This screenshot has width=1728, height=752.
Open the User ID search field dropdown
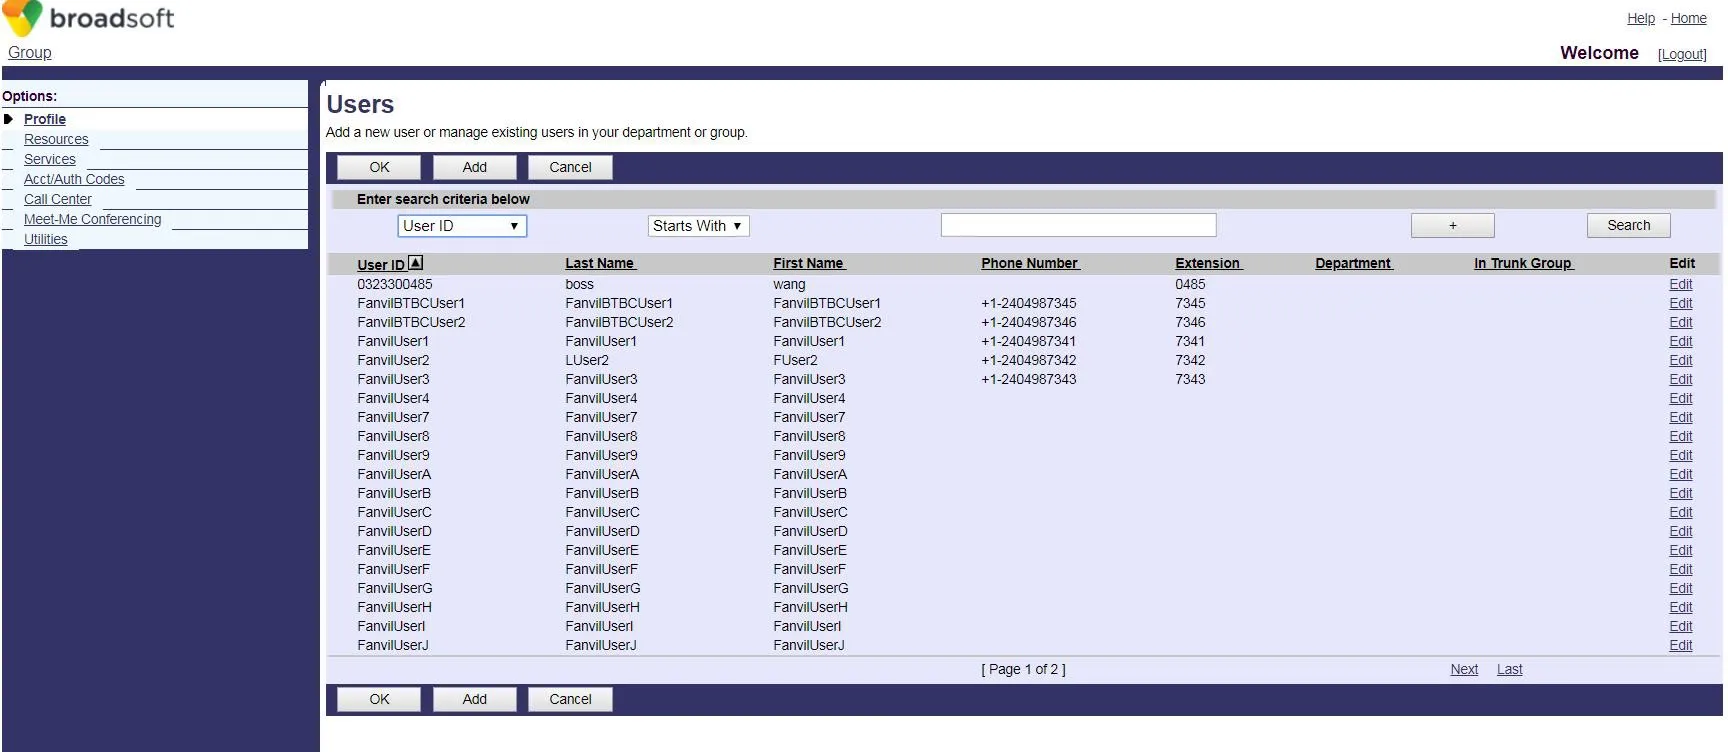(x=462, y=226)
